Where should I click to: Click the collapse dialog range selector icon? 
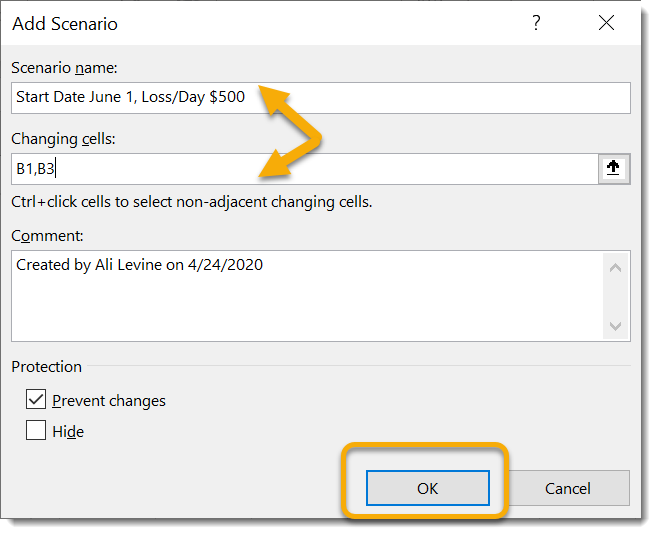tap(614, 169)
